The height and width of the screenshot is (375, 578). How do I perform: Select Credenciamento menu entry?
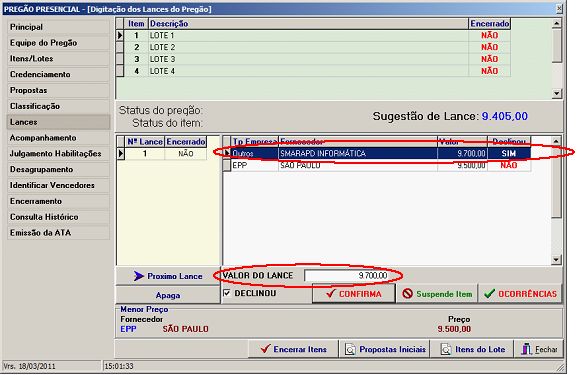coord(58,74)
